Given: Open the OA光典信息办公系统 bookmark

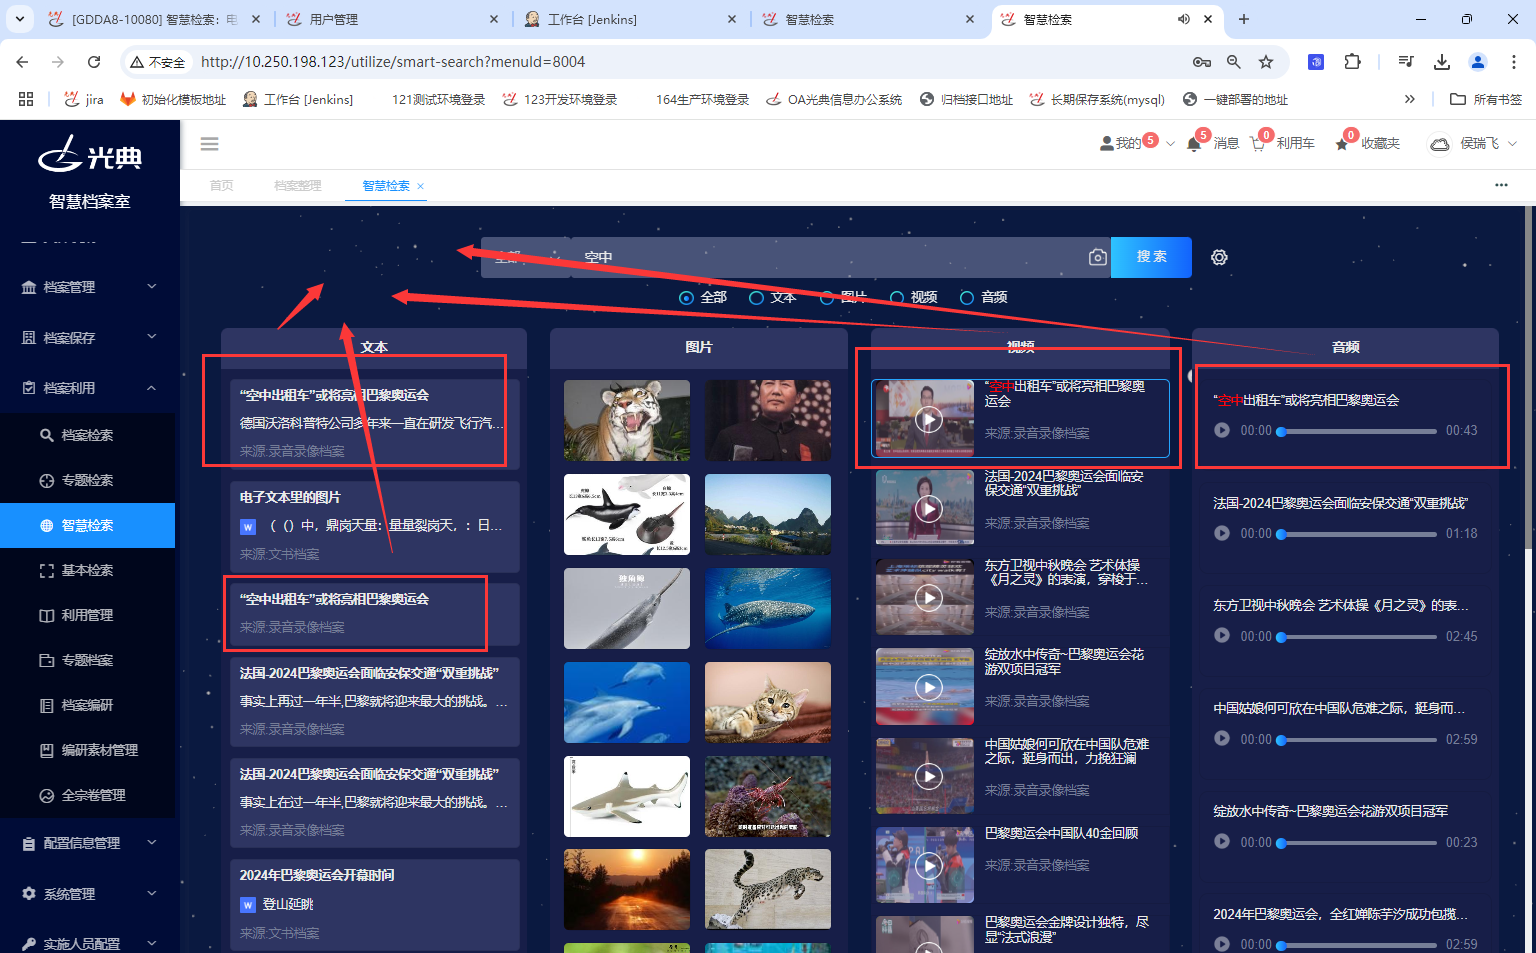Looking at the screenshot, I should point(834,99).
